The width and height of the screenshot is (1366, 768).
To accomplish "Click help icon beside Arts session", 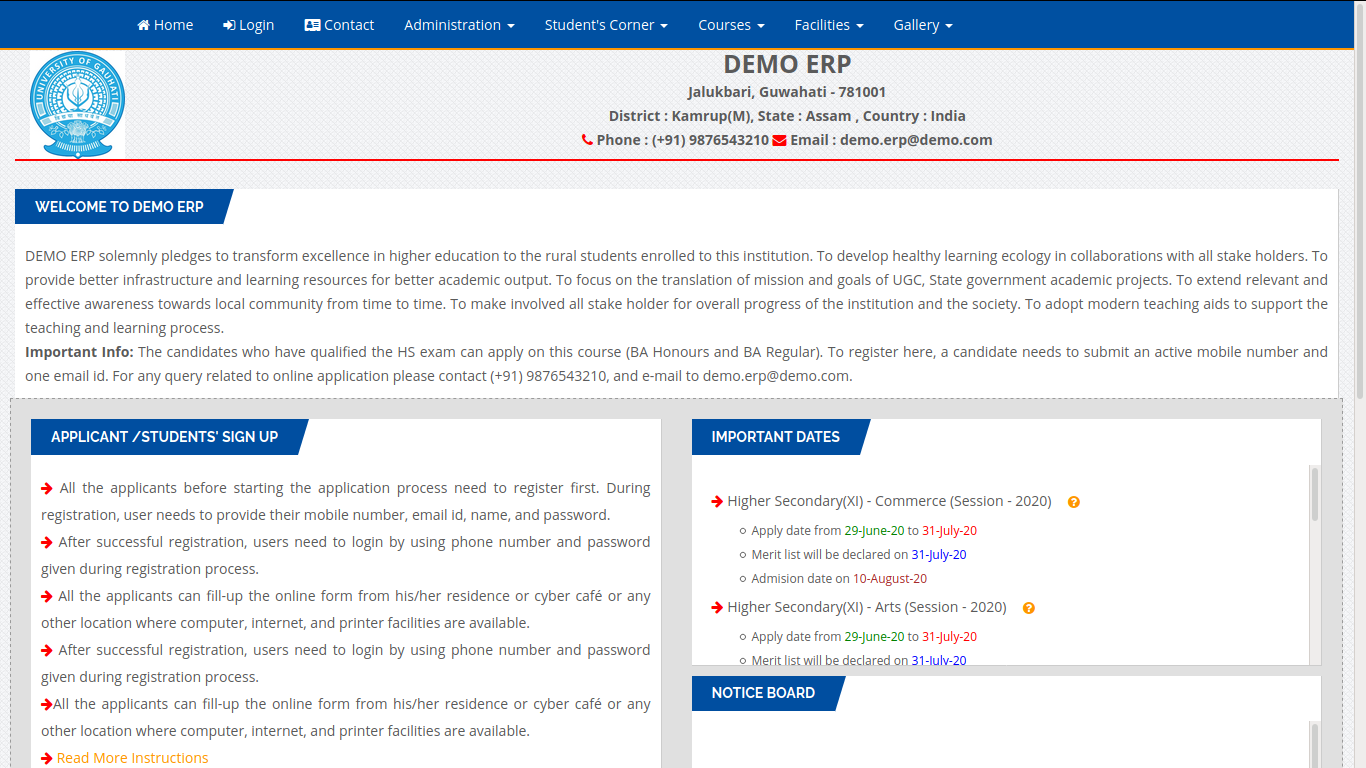I will pos(1029,608).
